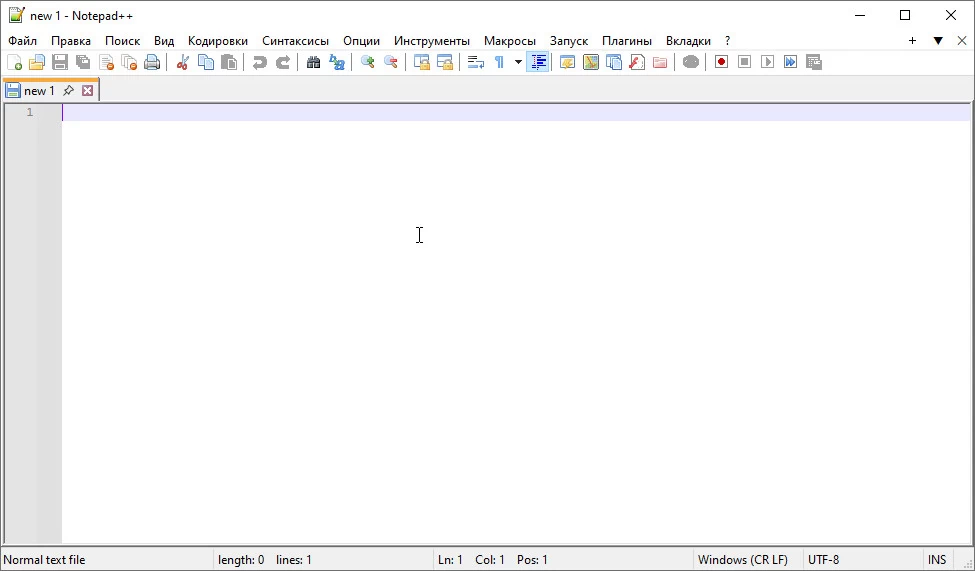Open the tab list down-triangle at top right
The image size is (975, 571).
(938, 41)
